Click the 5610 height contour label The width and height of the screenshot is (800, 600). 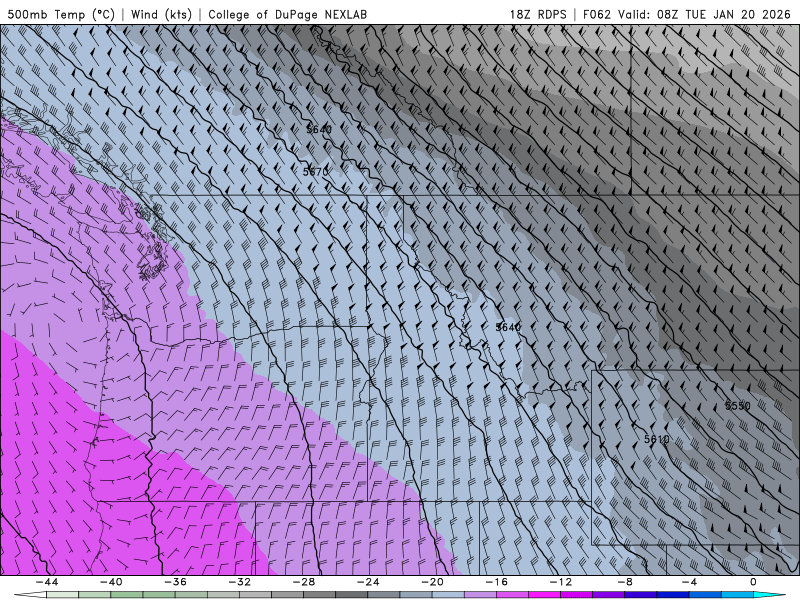[x=657, y=439]
